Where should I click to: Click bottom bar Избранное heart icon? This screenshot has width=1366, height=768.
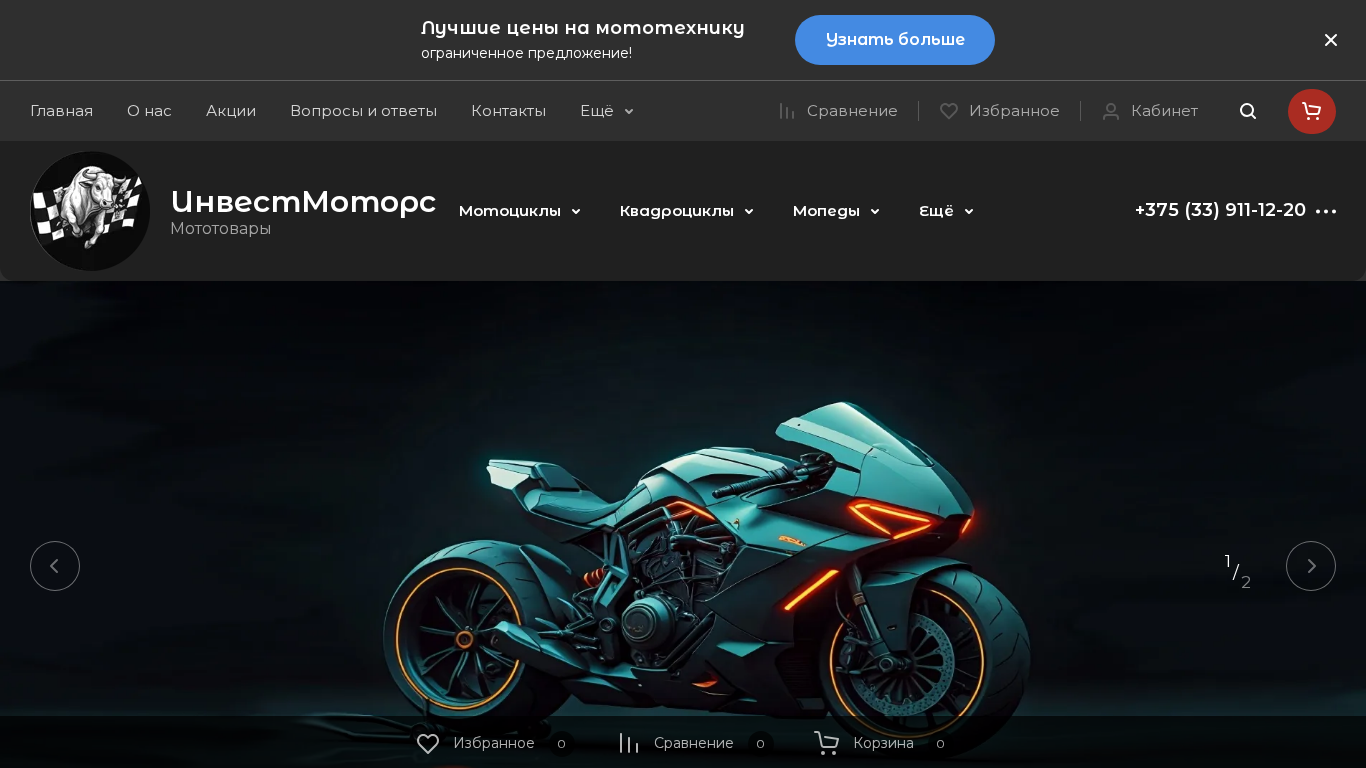click(x=428, y=743)
